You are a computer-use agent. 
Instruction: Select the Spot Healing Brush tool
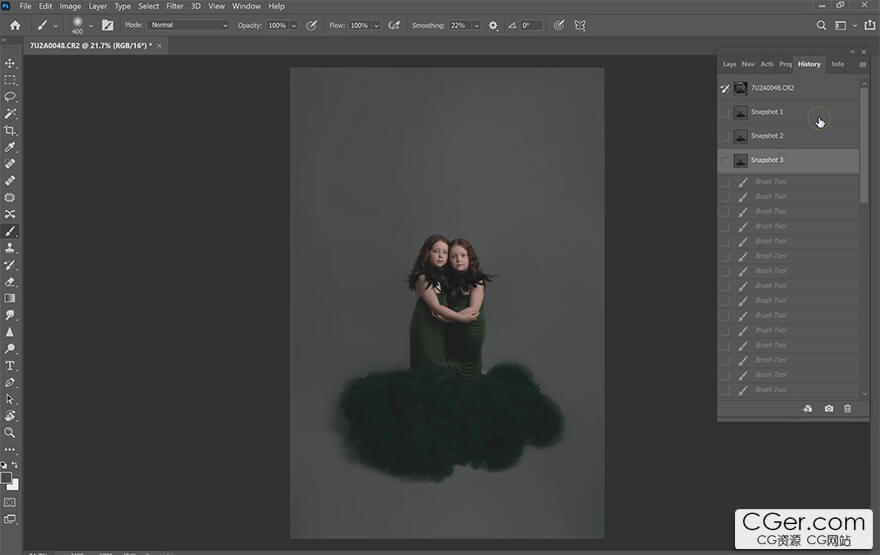10,164
